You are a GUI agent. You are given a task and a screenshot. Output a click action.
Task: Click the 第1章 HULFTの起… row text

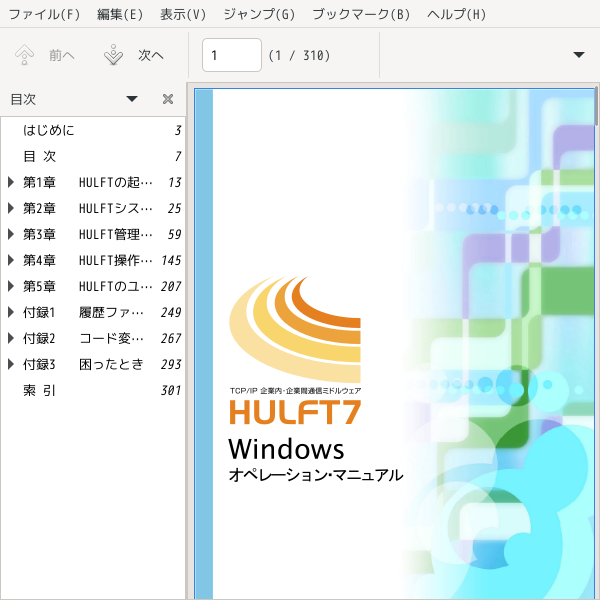[88, 182]
